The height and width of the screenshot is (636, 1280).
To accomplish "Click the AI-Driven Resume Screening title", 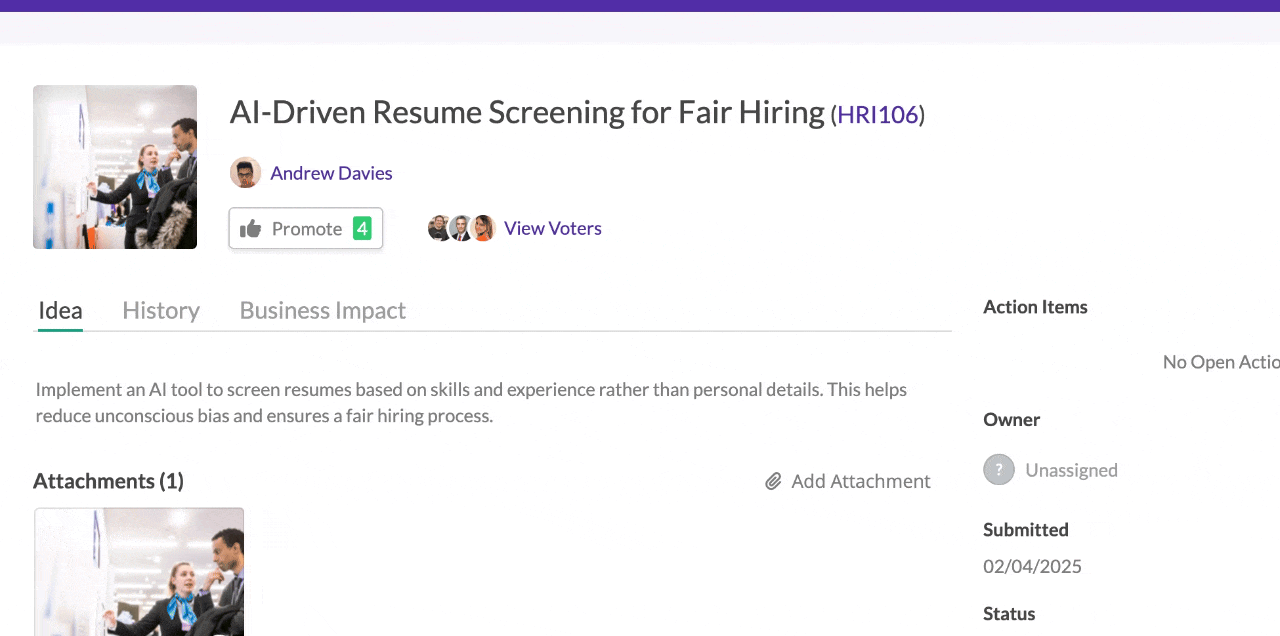I will (x=527, y=112).
